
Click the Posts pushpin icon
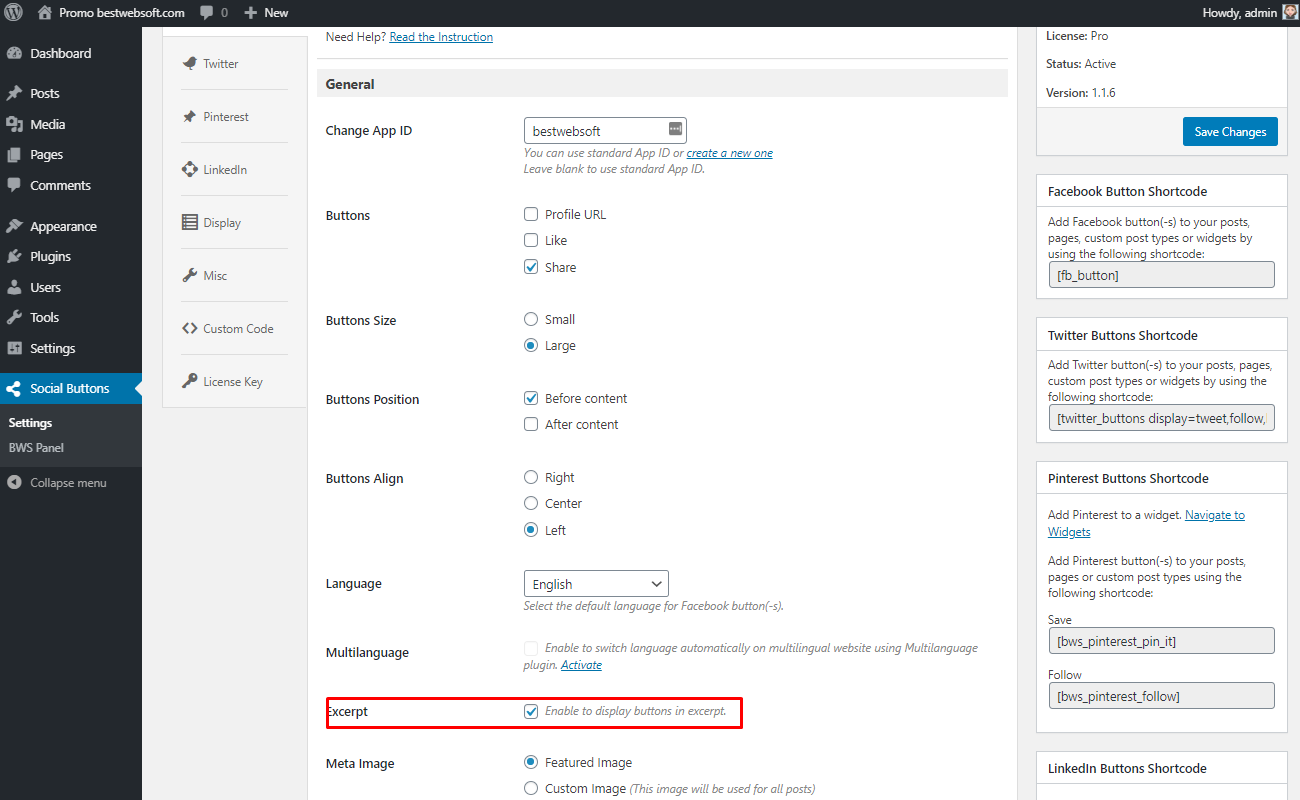pyautogui.click(x=14, y=93)
